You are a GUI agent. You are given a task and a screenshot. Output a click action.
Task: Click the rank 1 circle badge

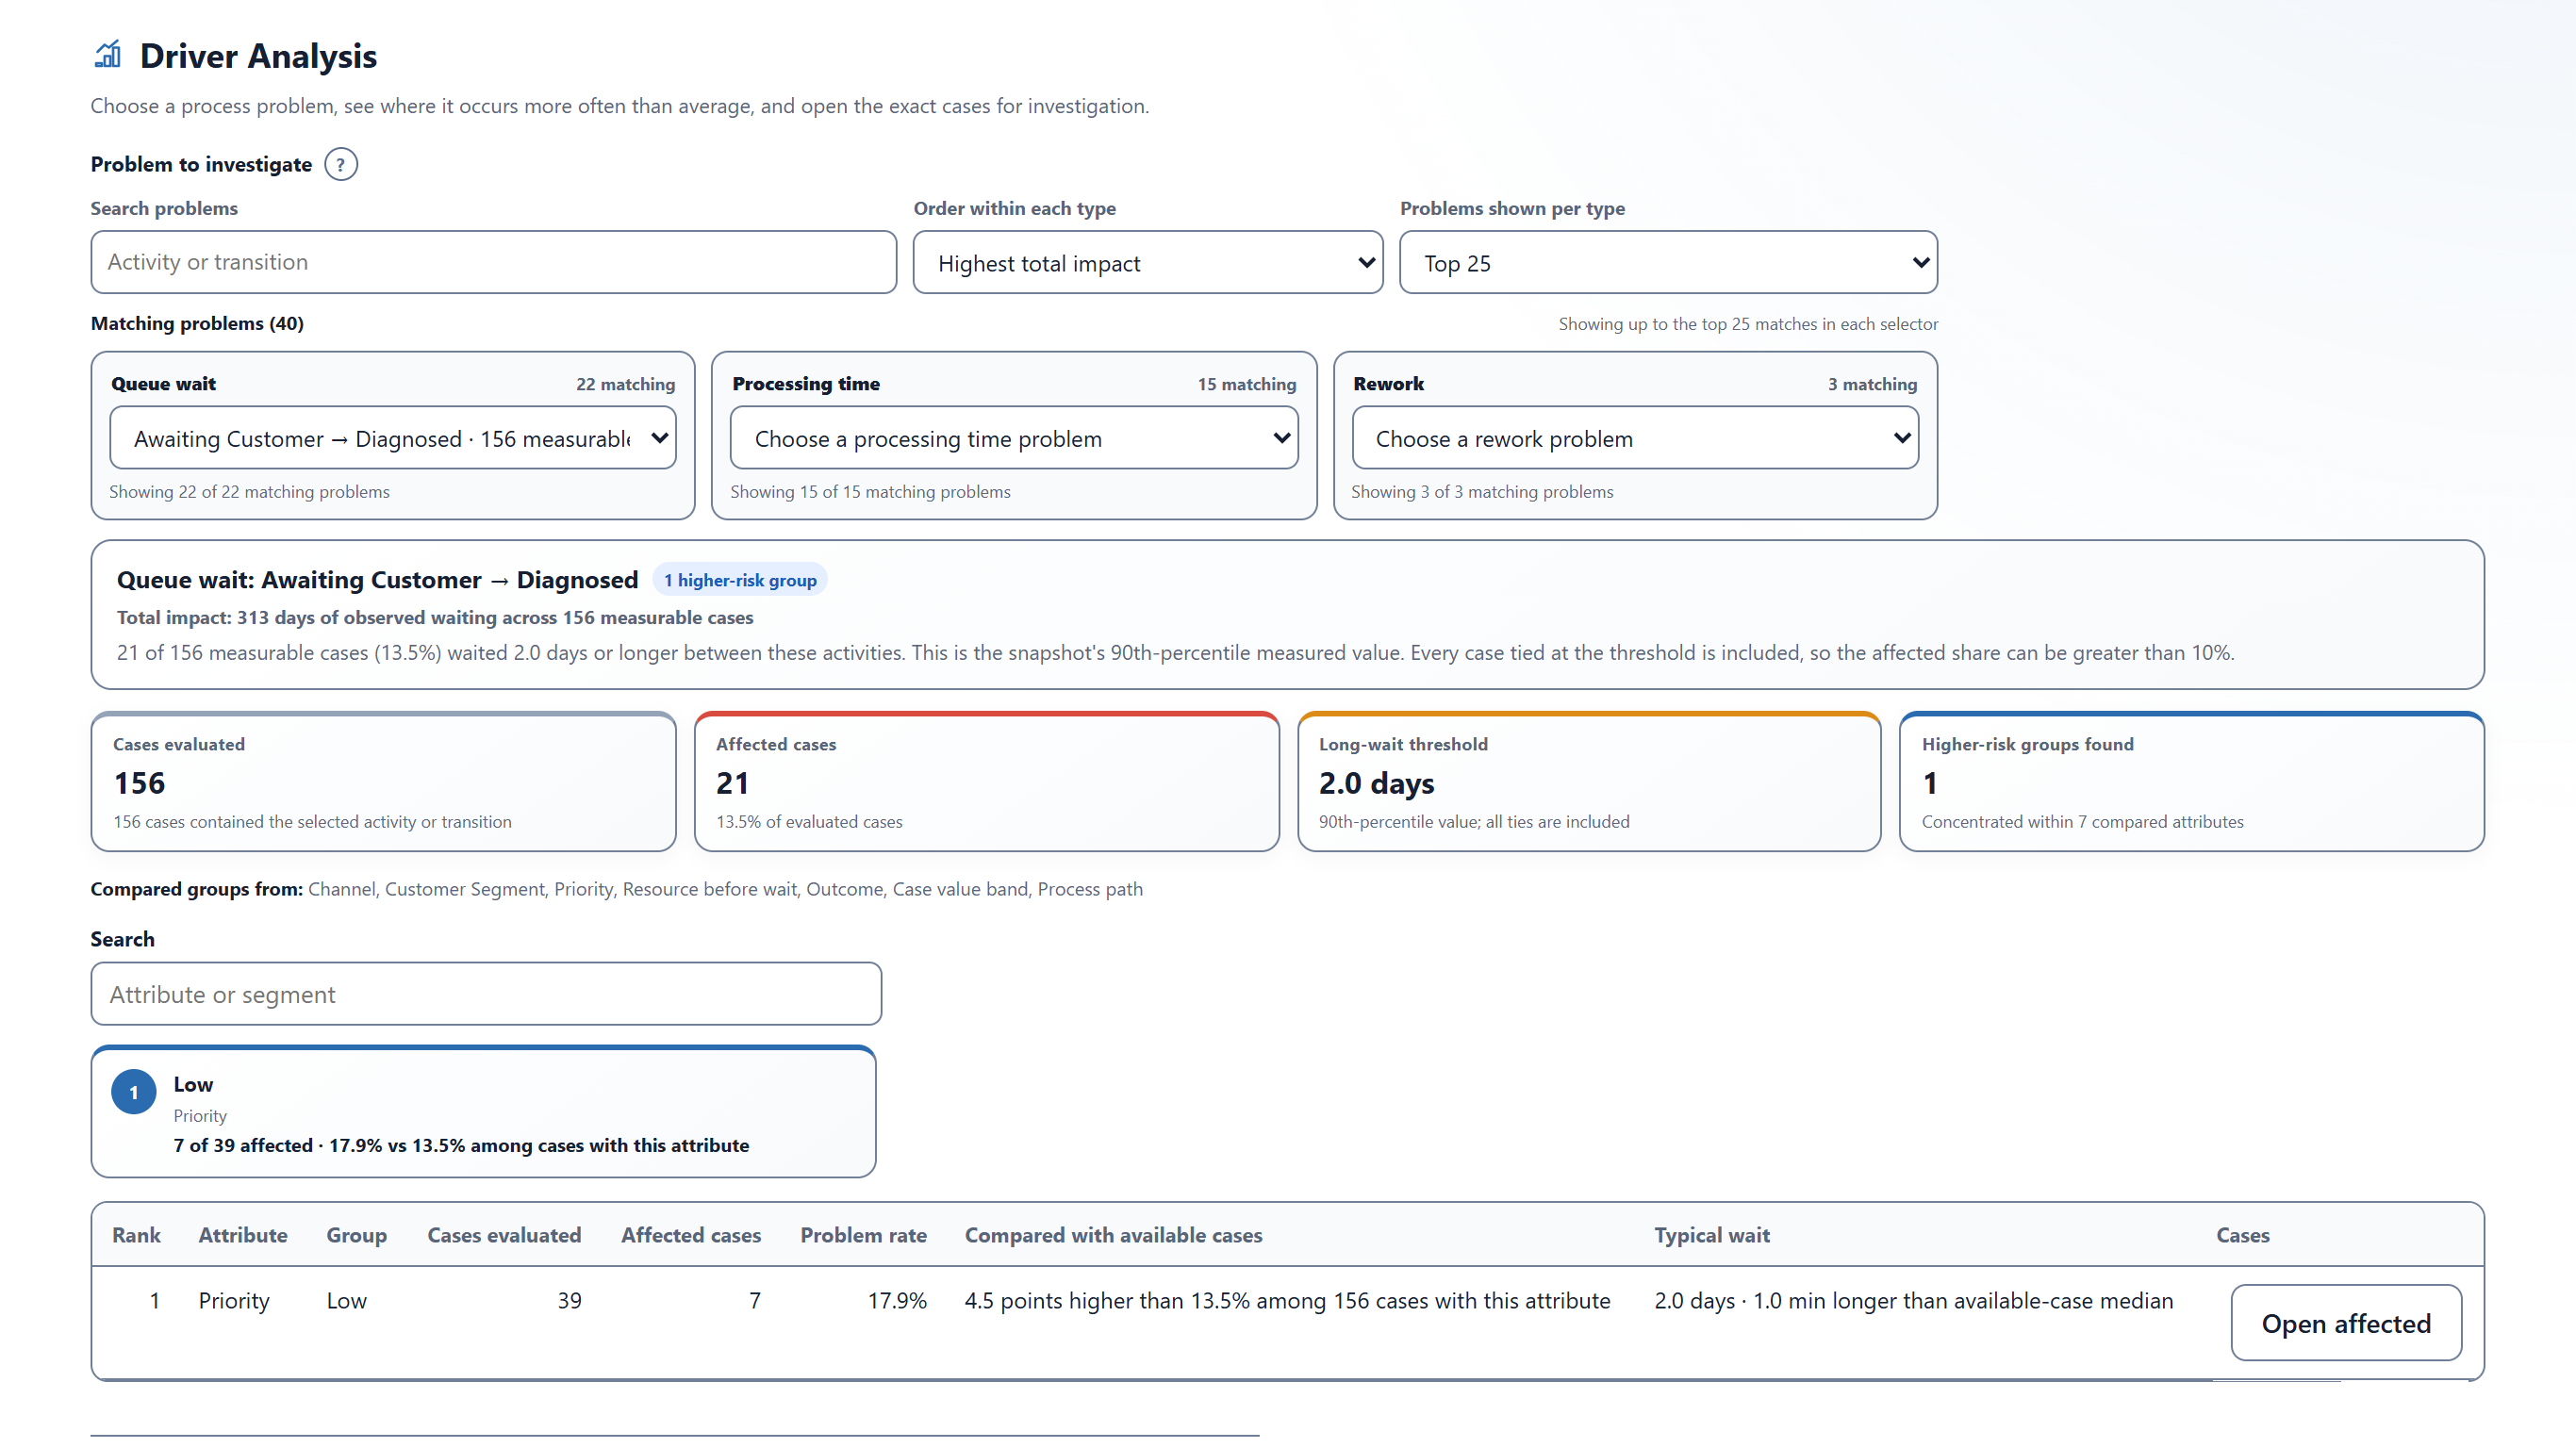click(133, 1093)
